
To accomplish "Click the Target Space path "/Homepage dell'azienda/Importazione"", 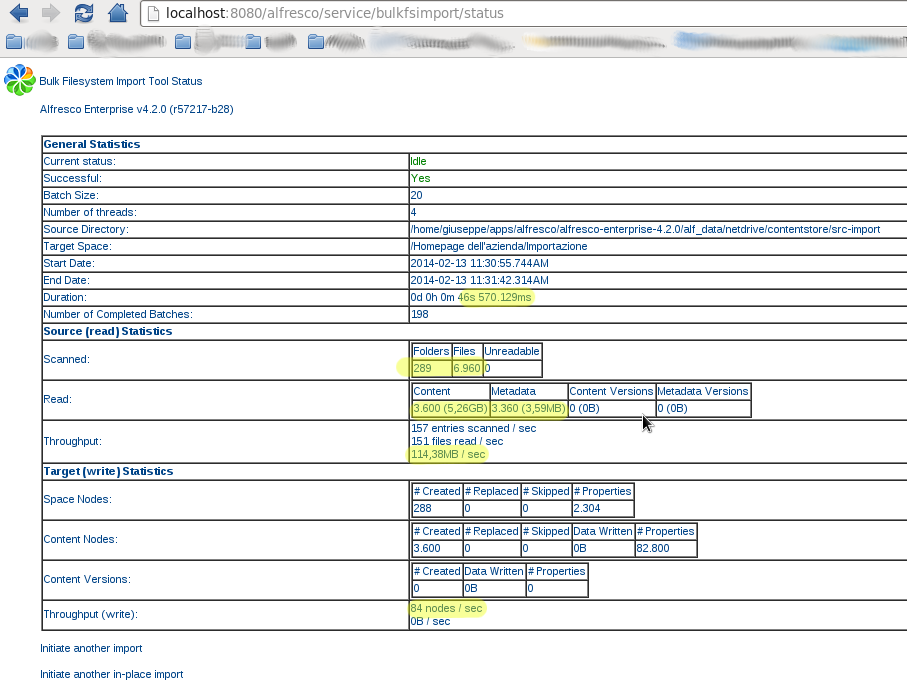I will click(499, 246).
